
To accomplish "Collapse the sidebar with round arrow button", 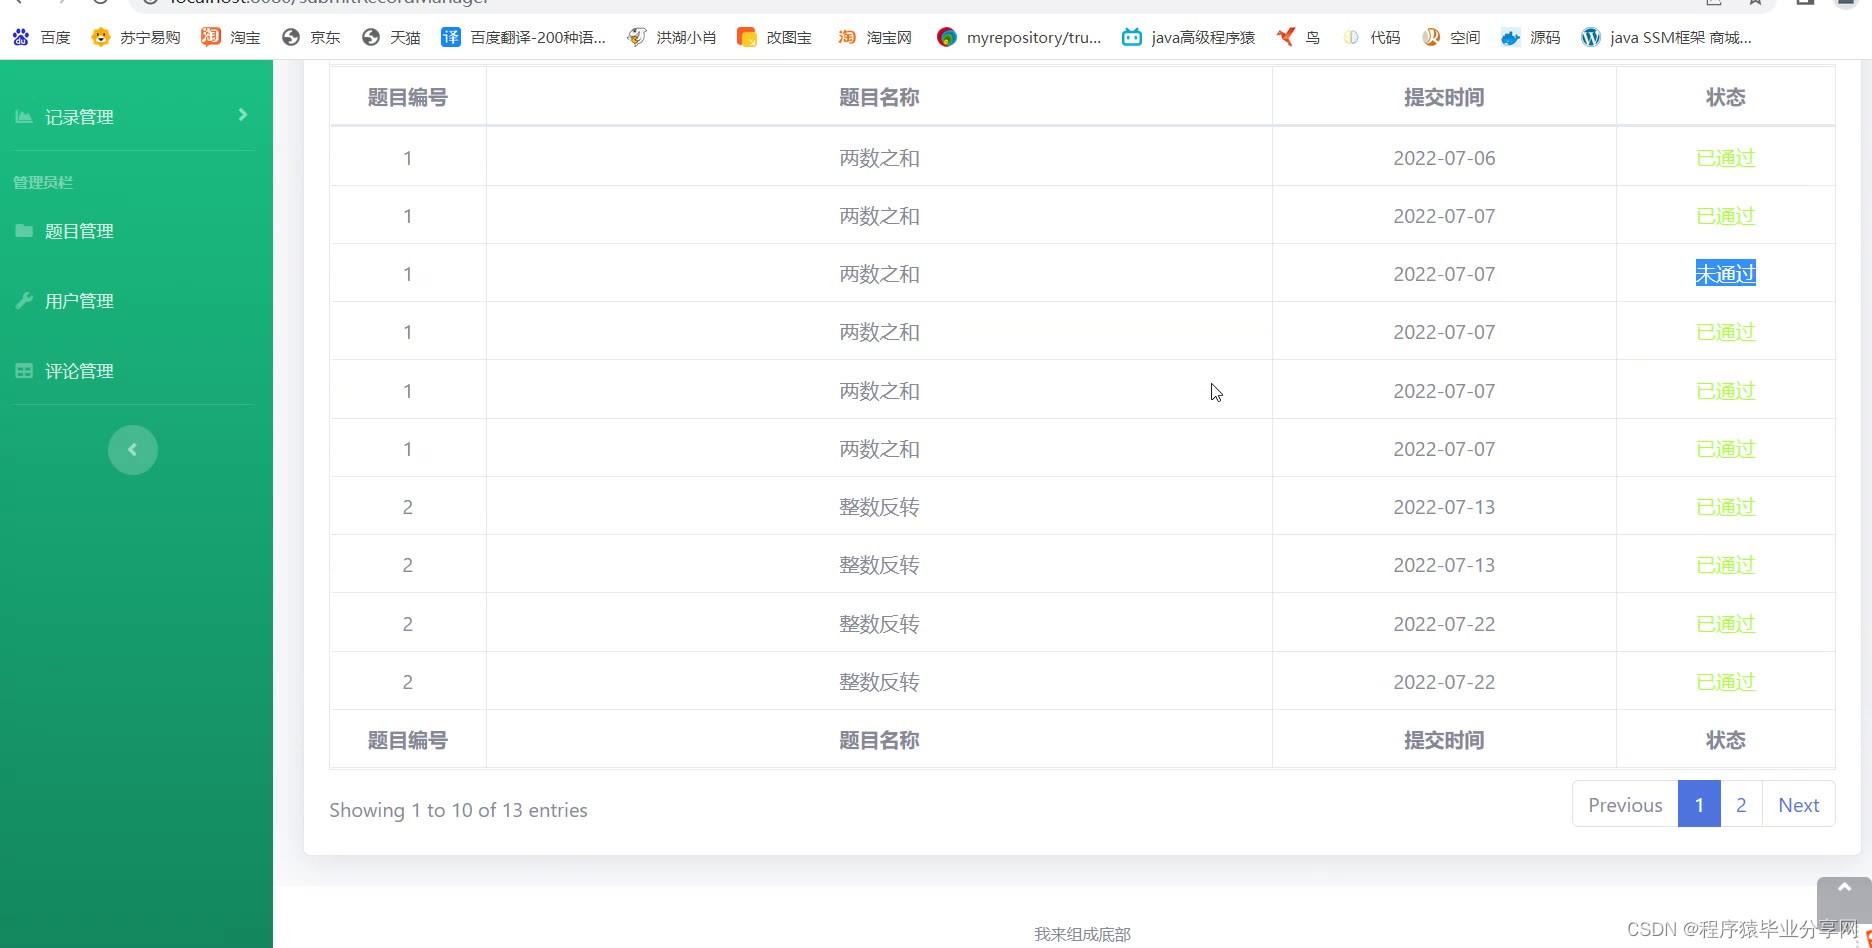I will click(133, 450).
